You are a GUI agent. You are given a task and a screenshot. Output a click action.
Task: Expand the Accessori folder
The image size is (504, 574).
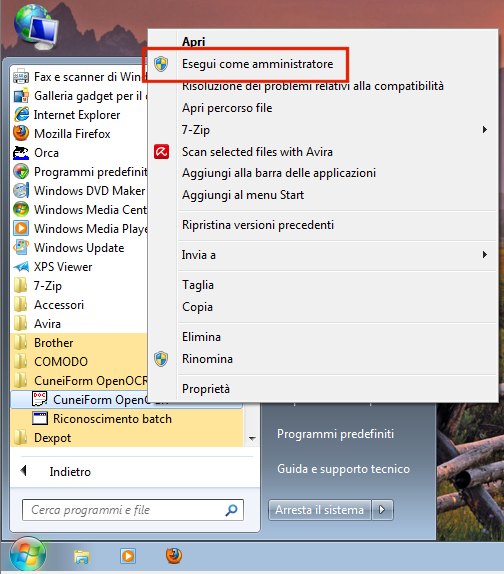point(48,305)
